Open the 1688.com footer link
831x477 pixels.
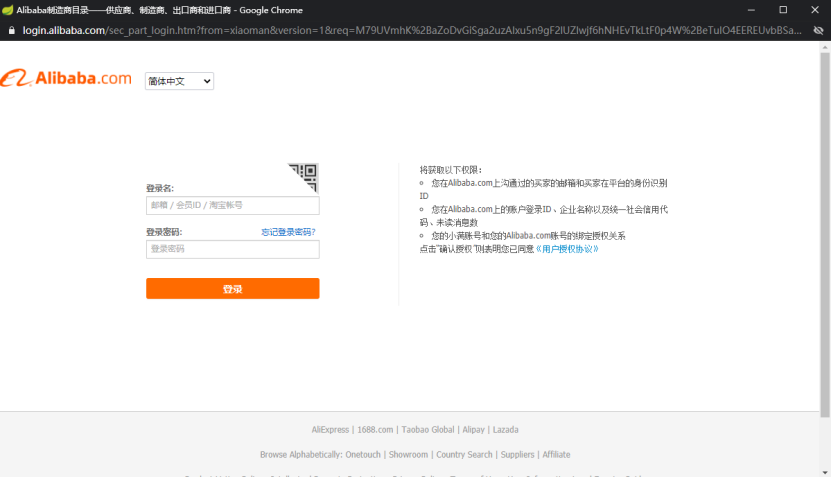pyautogui.click(x=375, y=429)
